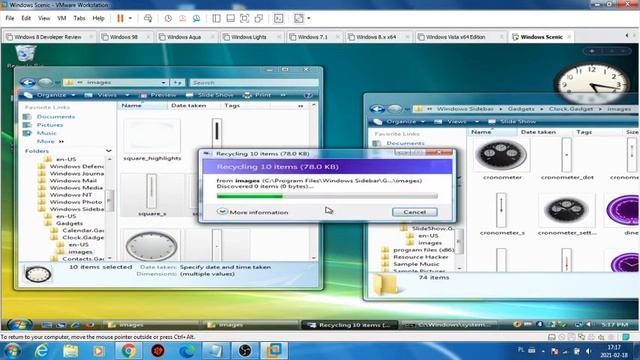Open the console view icon in VMware toolbar
Image resolution: width=640 pixels, height=360 pixels.
[x=278, y=18]
